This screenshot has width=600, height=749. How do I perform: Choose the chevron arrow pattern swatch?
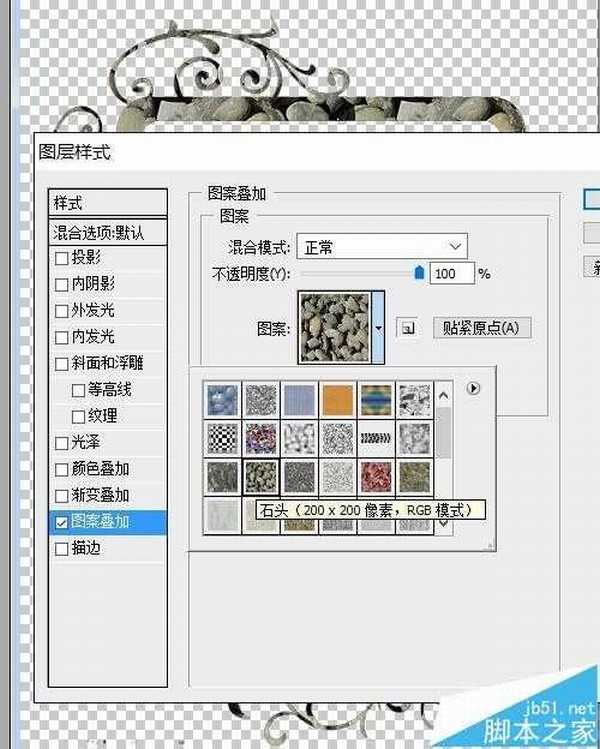pos(377,436)
